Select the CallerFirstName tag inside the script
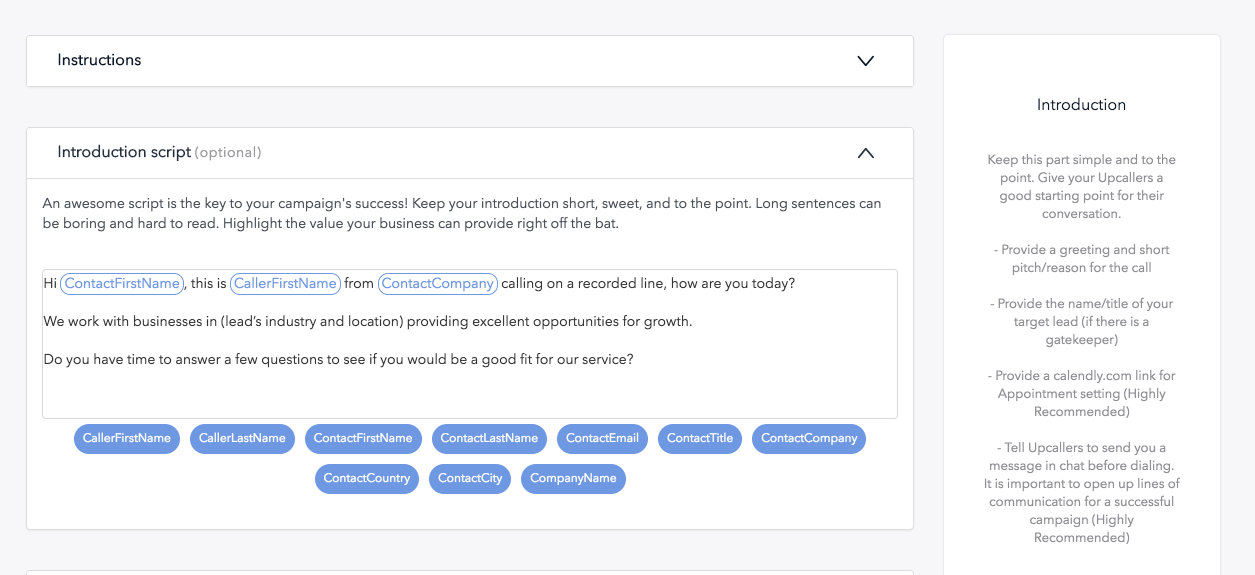The height and width of the screenshot is (575, 1255). (285, 284)
